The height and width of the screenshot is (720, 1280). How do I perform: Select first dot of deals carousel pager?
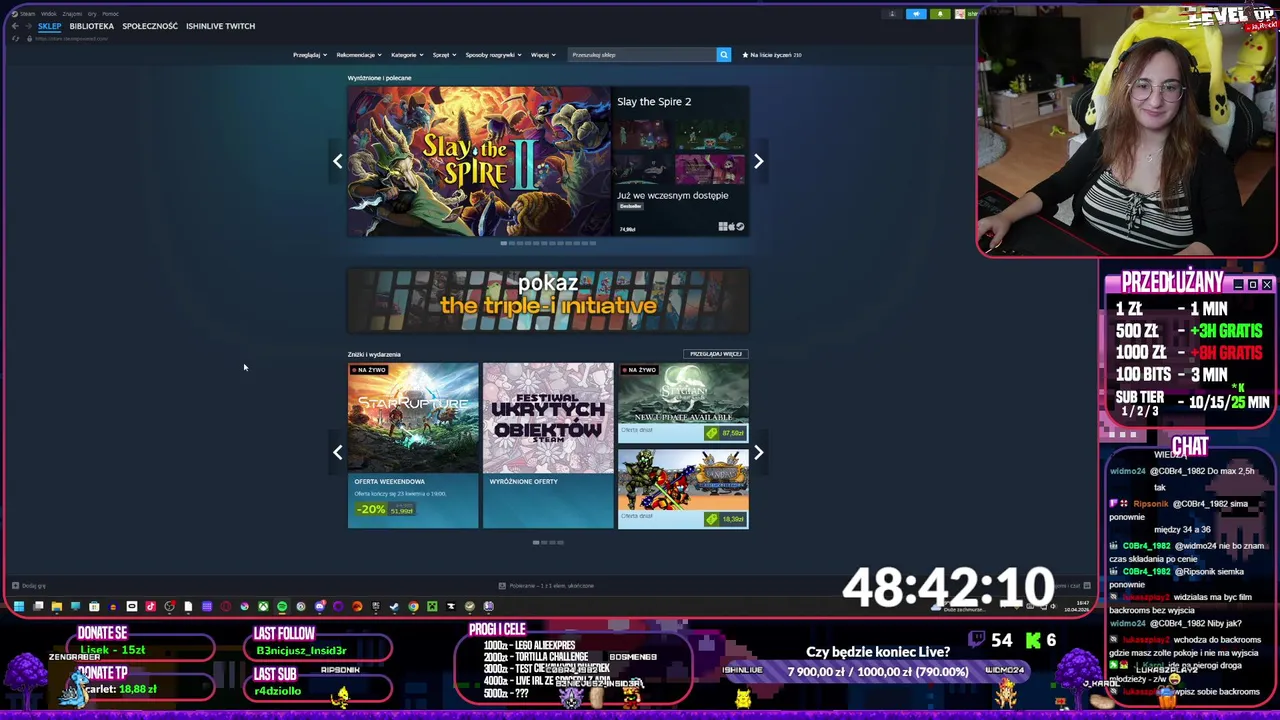(x=536, y=542)
